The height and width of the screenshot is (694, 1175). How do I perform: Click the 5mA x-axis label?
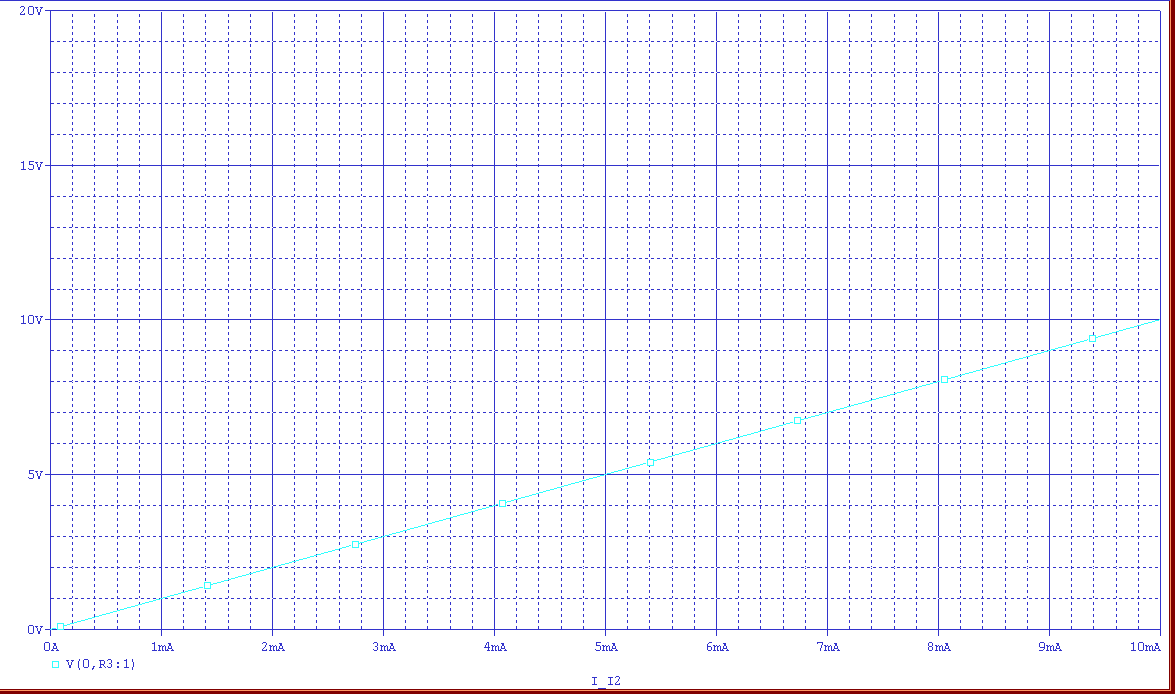pyautogui.click(x=605, y=647)
